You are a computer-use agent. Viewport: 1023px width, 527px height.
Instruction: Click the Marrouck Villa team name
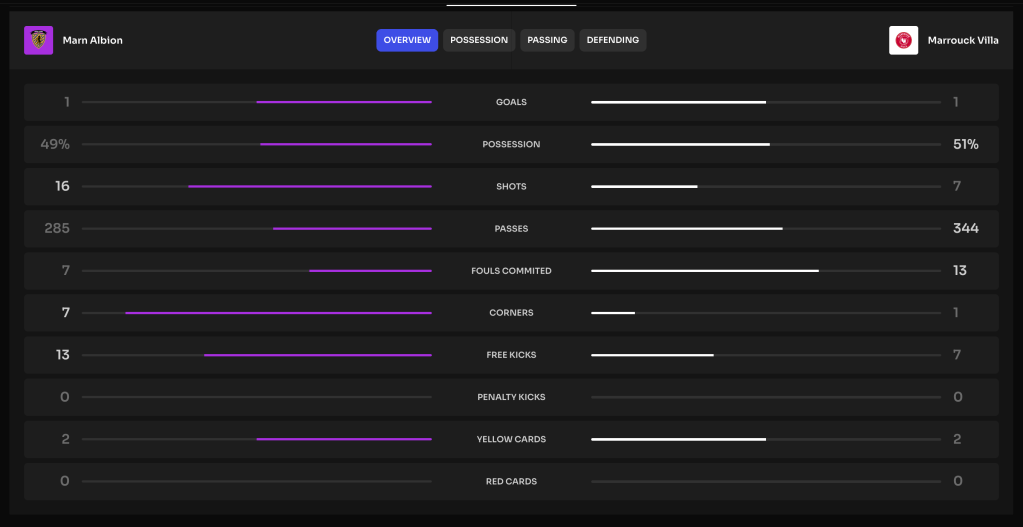point(961,40)
